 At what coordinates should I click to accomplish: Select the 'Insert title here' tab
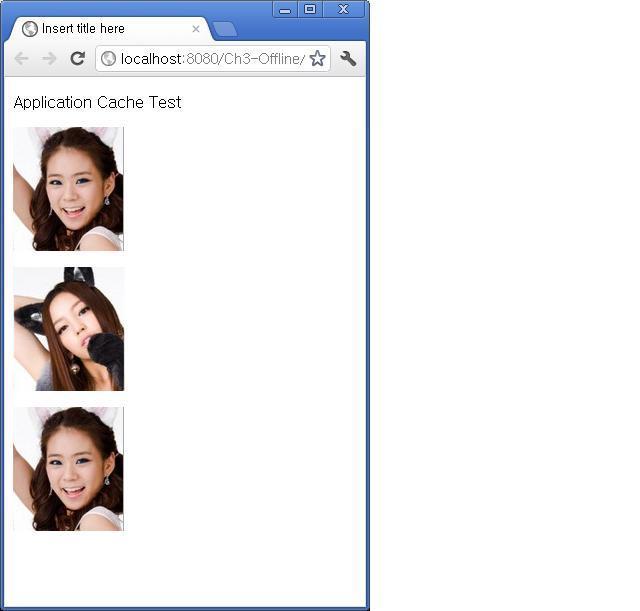click(110, 29)
